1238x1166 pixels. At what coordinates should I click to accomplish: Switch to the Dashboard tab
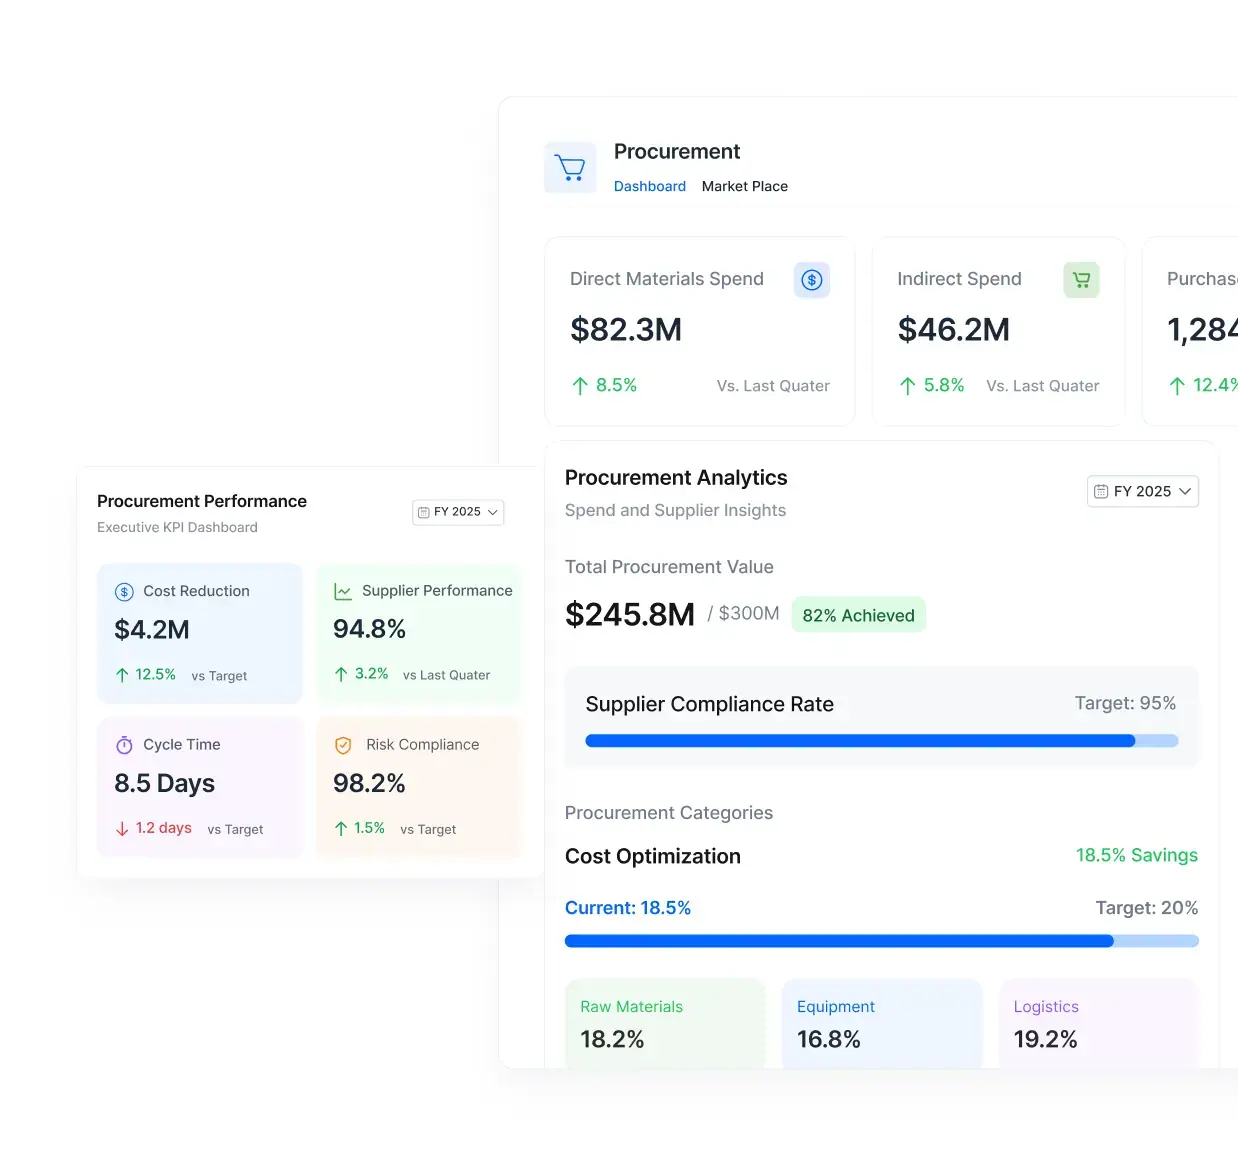649,186
